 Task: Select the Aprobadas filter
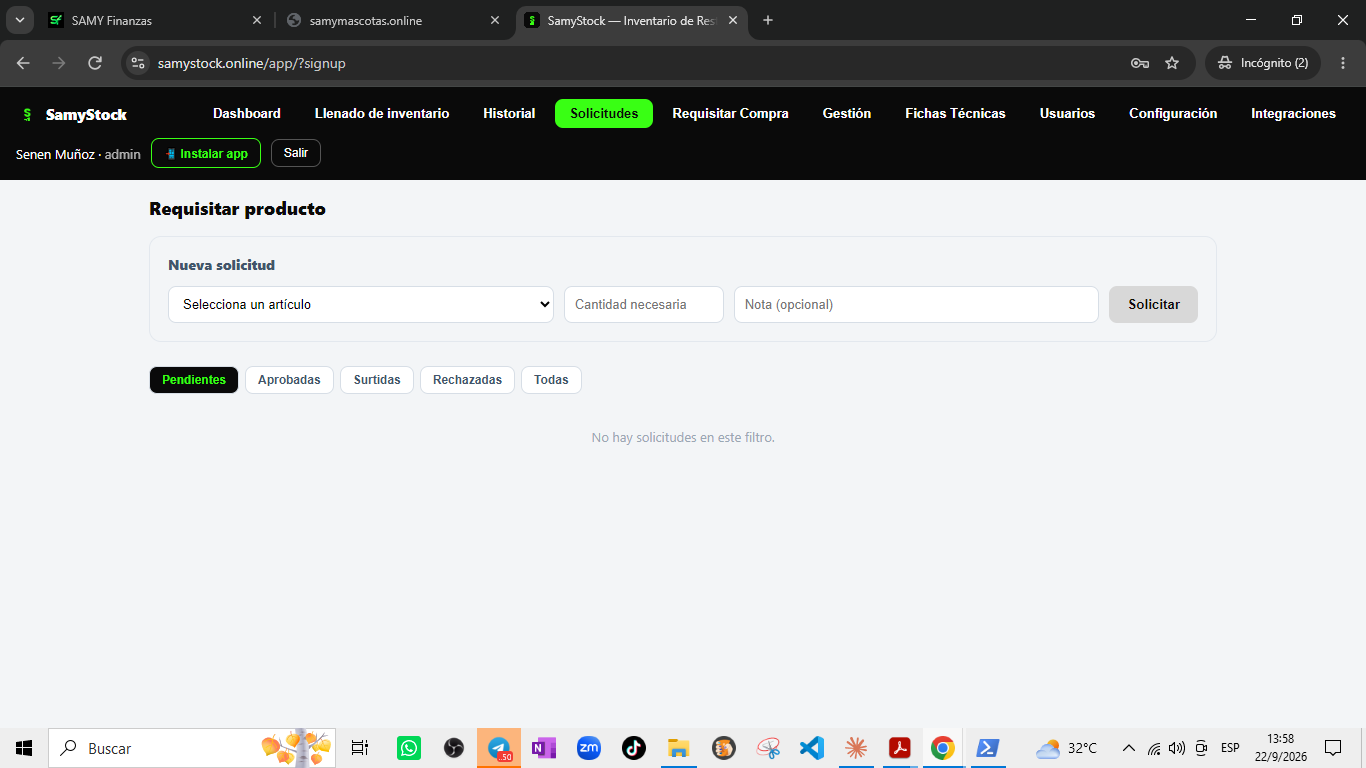(289, 380)
